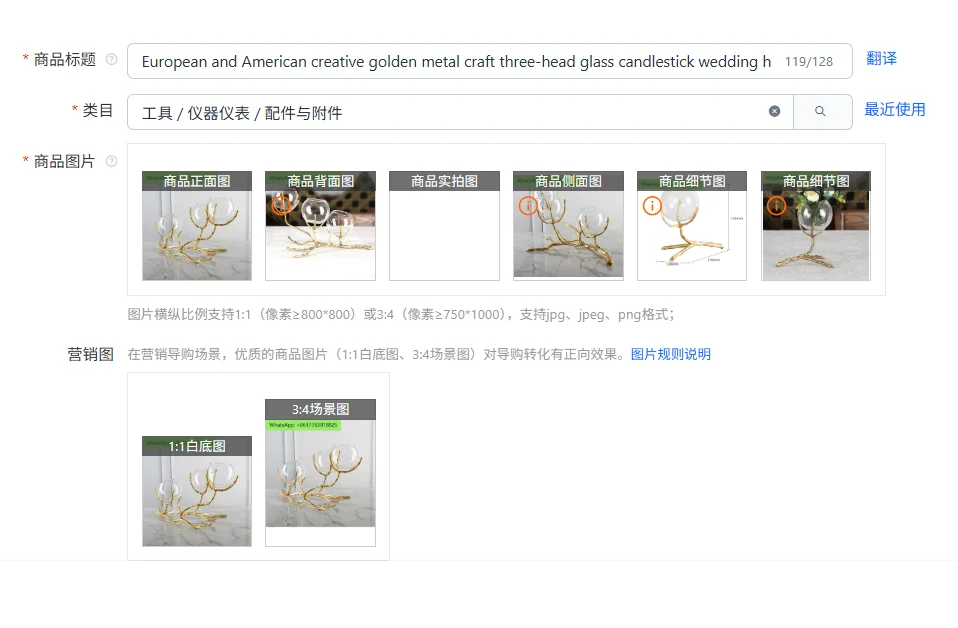Image resolution: width=958 pixels, height=628 pixels.
Task: Open the 图片规则说明 link
Action: click(671, 354)
